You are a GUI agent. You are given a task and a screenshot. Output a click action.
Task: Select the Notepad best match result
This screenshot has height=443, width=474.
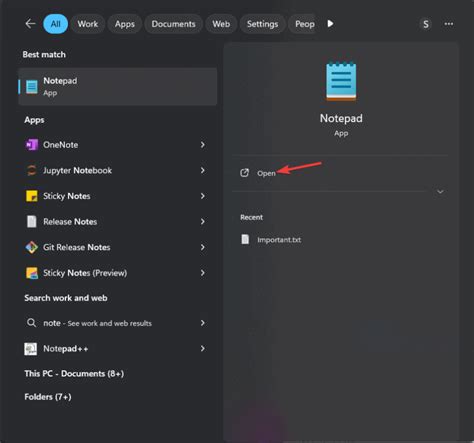coord(118,87)
